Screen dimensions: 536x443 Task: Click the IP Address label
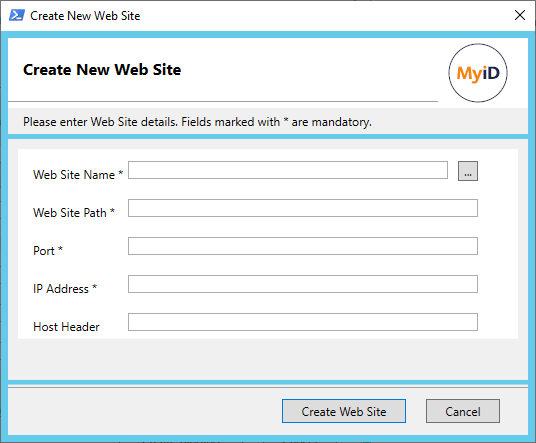click(65, 288)
